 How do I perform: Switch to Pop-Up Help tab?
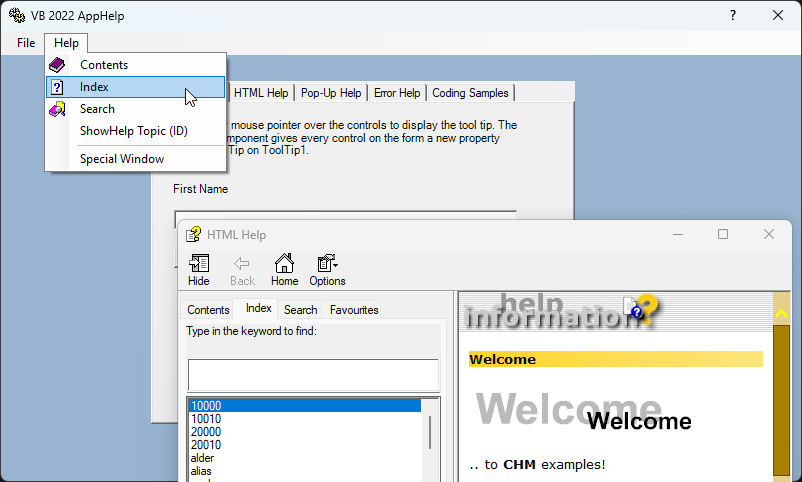[x=331, y=93]
